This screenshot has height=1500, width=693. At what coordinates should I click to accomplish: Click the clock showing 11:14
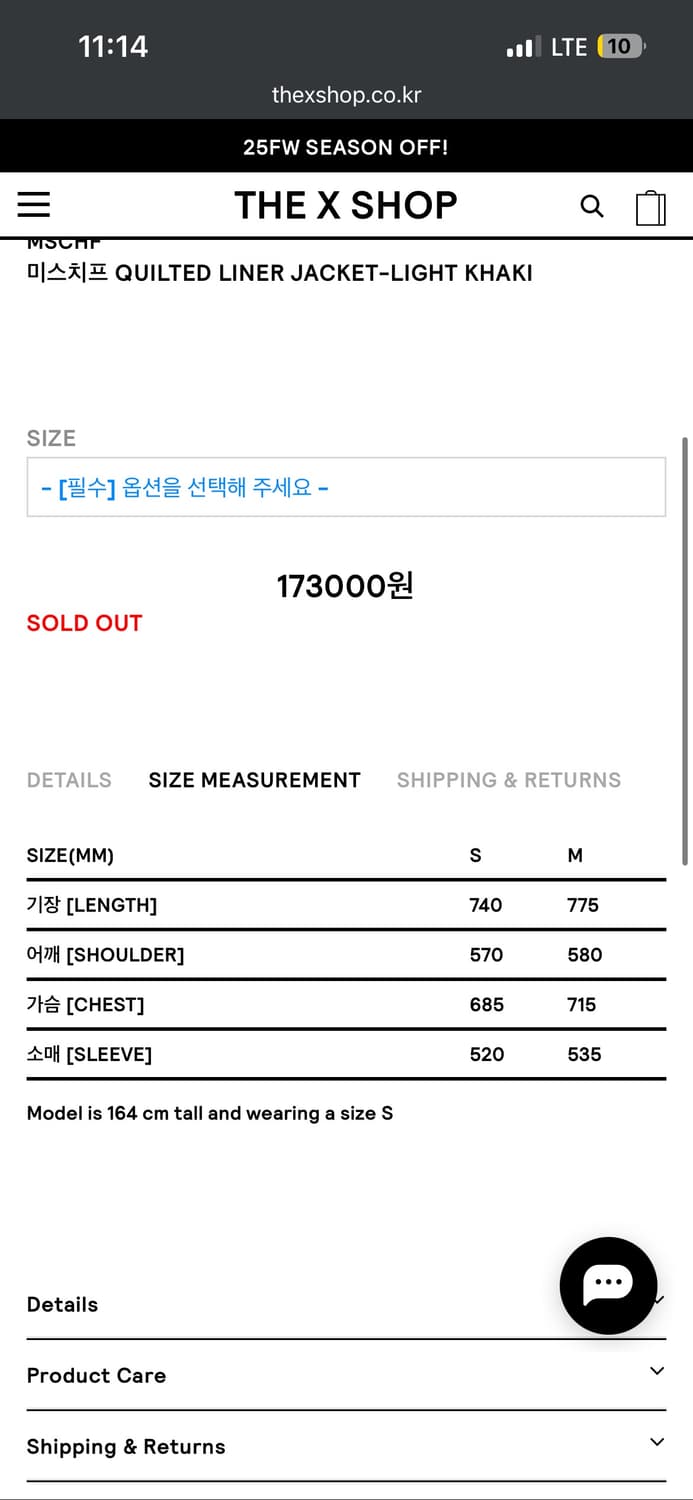tap(114, 46)
